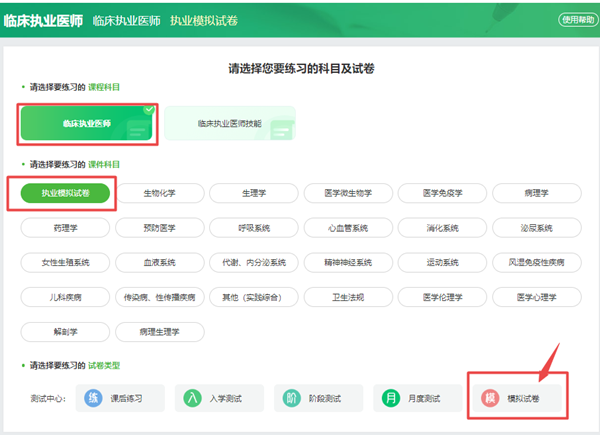Screen dimensions: 600x435
Task: Switch to 临床执业医师 header tab
Action: click(x=126, y=20)
